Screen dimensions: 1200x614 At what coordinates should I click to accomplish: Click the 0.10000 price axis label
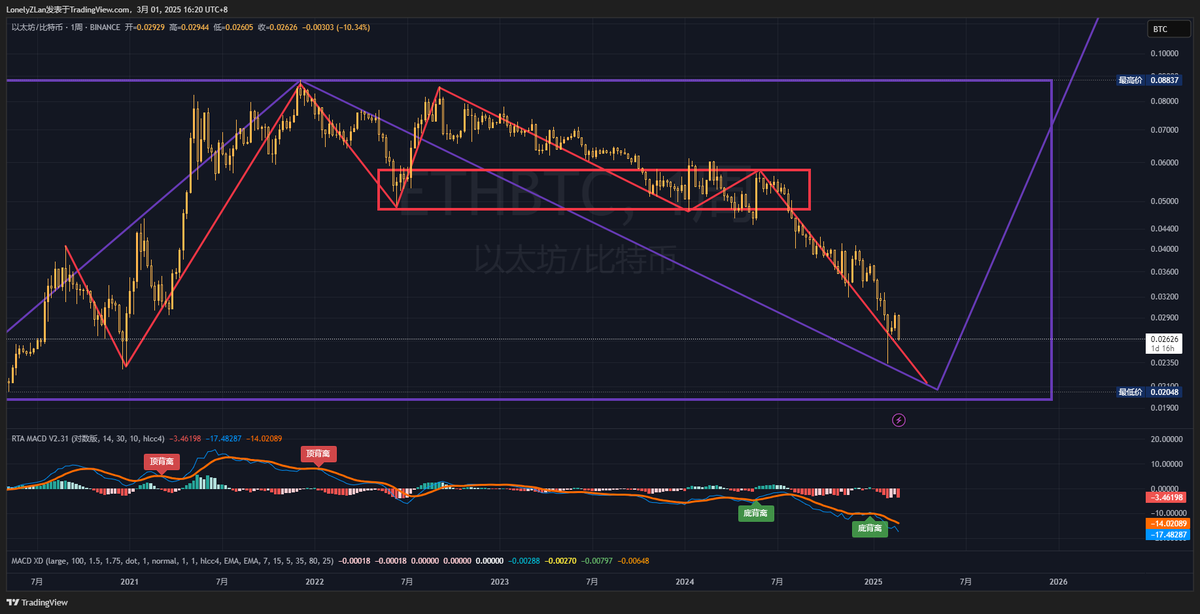coord(1166,54)
